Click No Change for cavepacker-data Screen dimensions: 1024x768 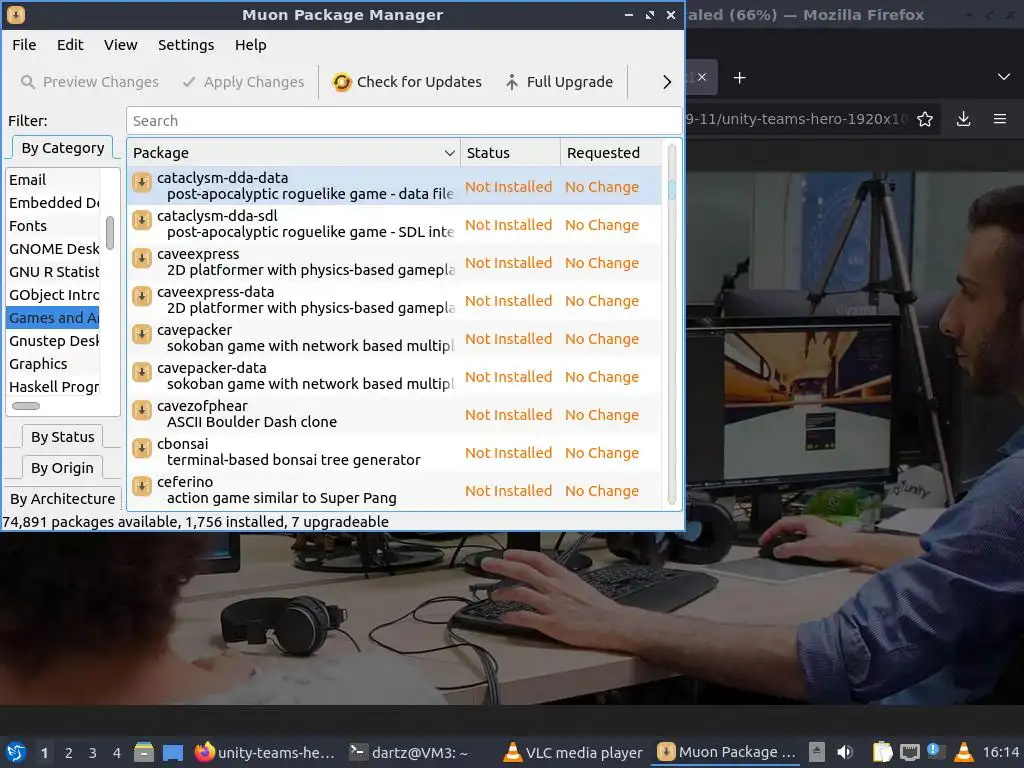coord(602,377)
